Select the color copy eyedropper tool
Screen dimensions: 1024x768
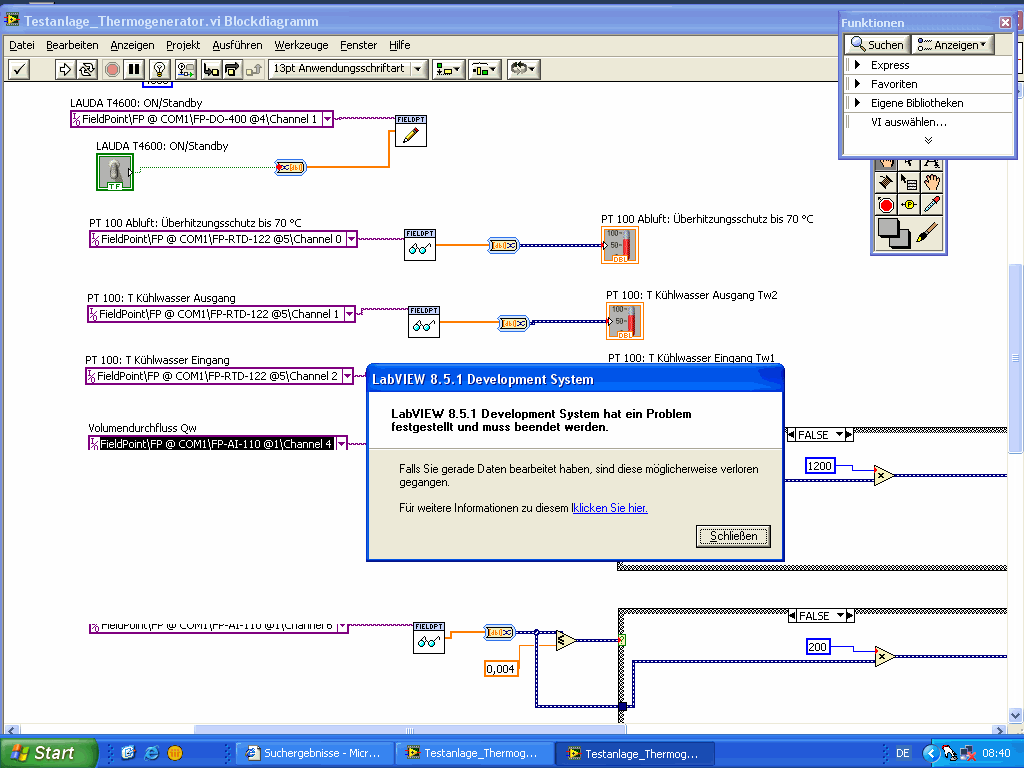click(931, 205)
